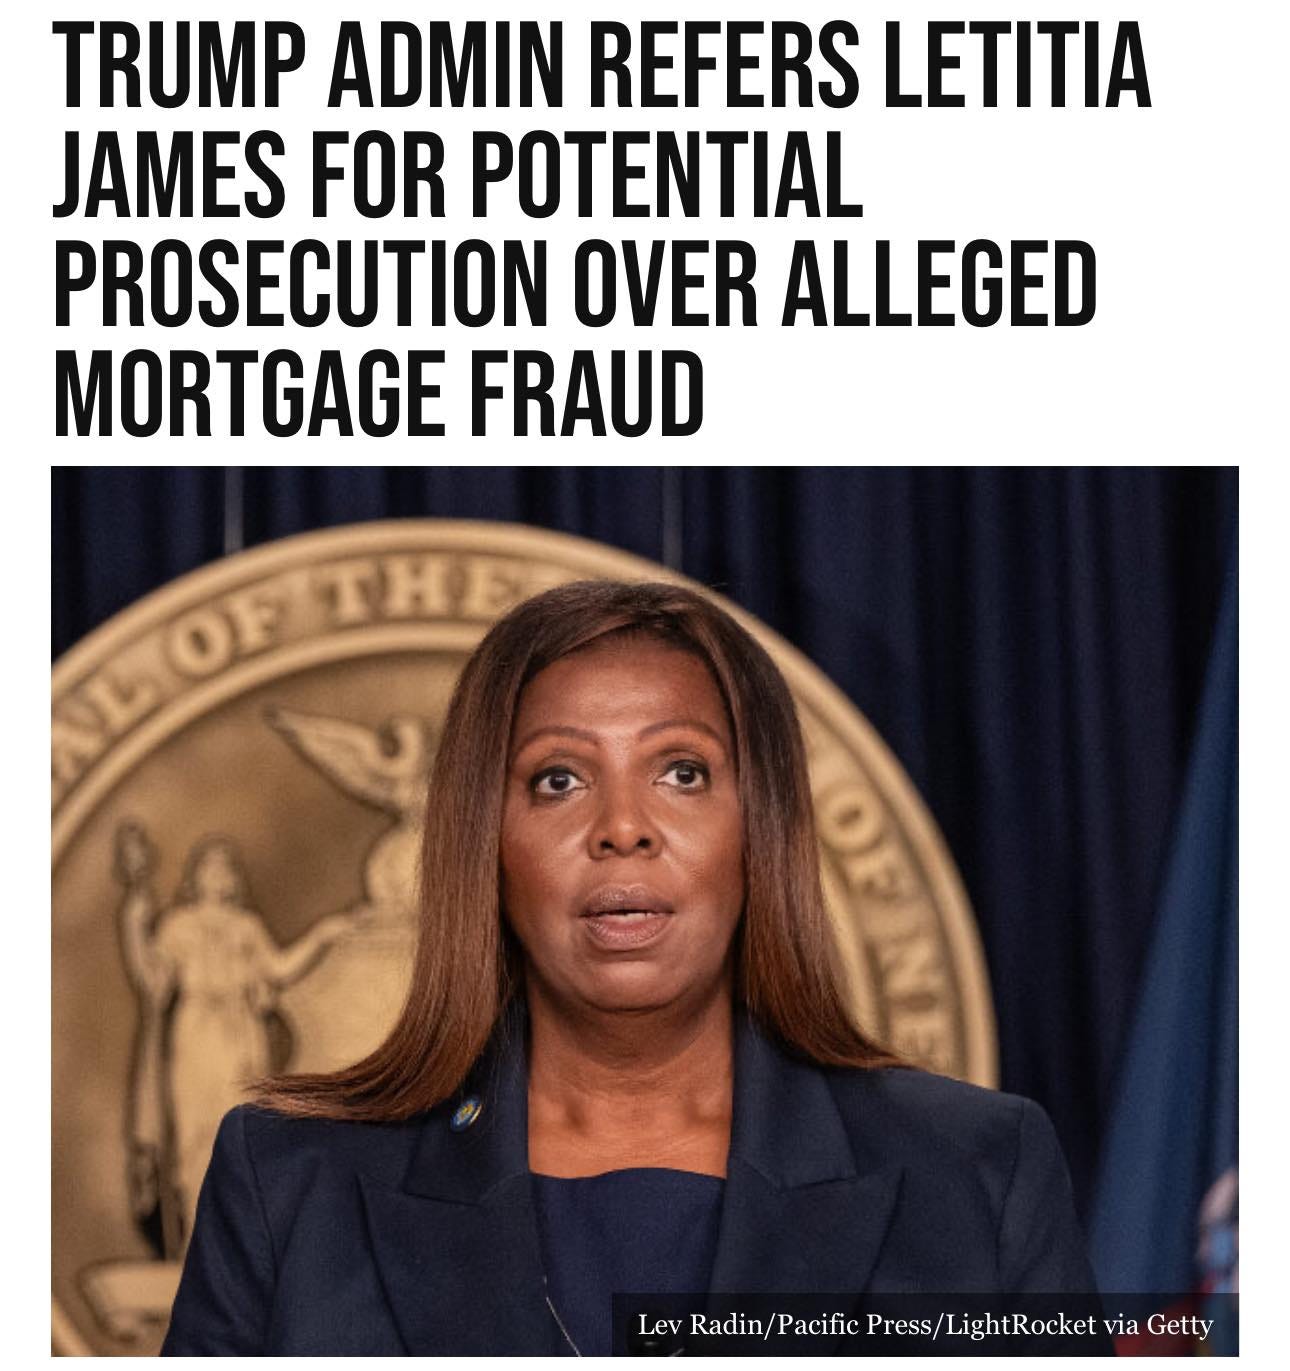Click "LightRocket via Getty" credit text

[1078, 1325]
